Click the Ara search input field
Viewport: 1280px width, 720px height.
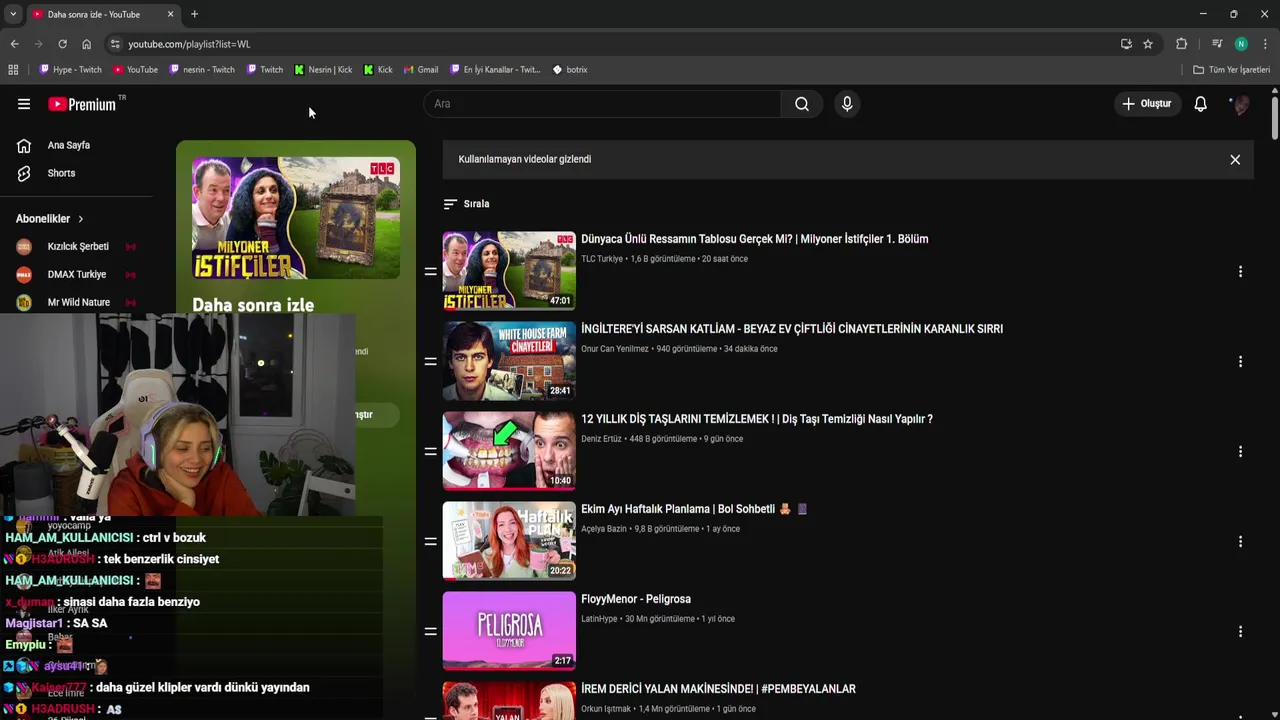coord(603,104)
